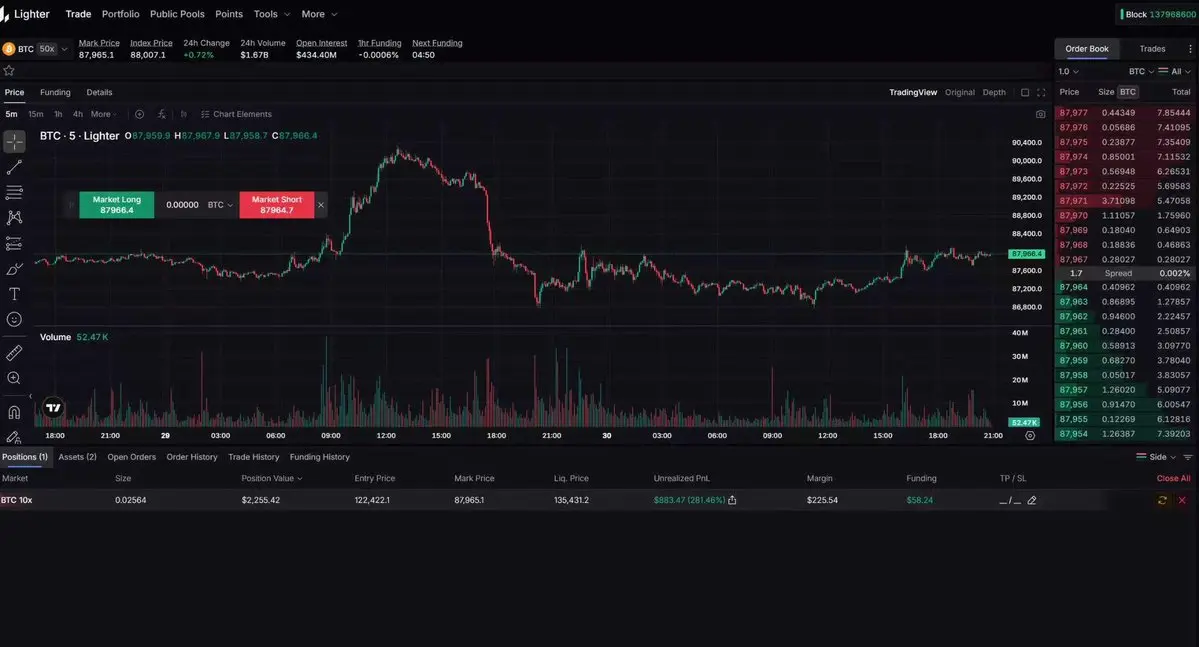Toggle the chart panel maximize square
The height and width of the screenshot is (647, 1199).
[1025, 93]
